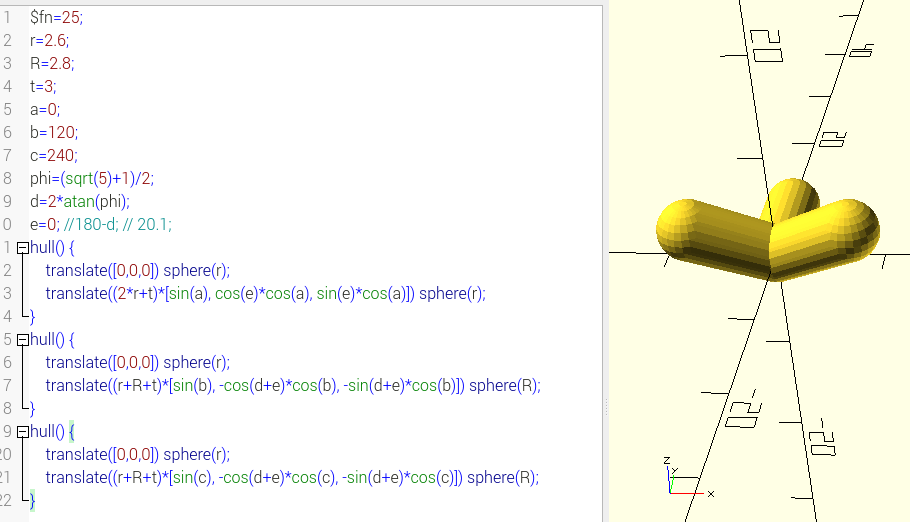Click the highlighted closing brace of last hull
Viewport: 910px width, 522px height.
point(32,501)
